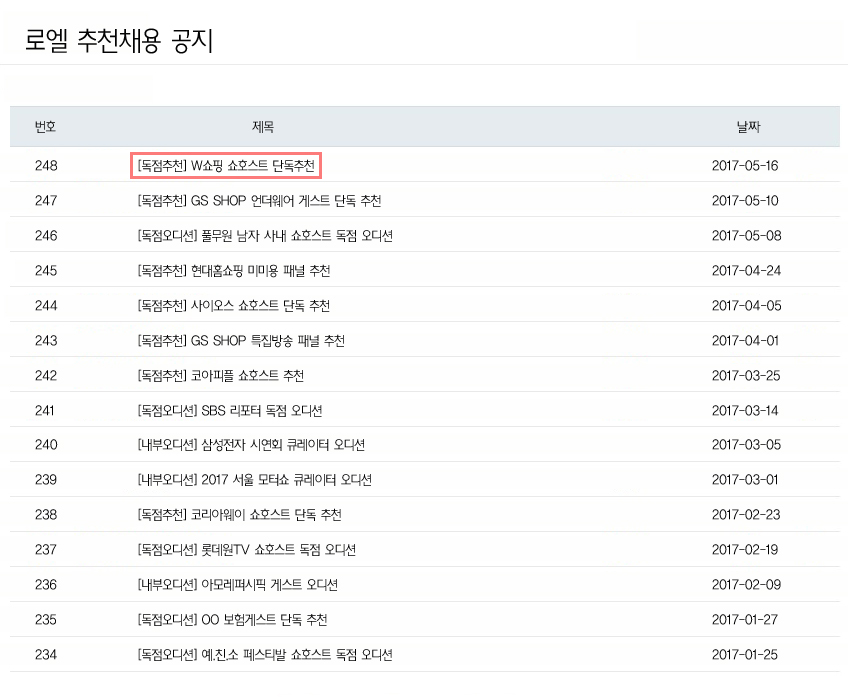848x699 pixels.
Task: Open the SBS 리포터 독점 오디션 post
Action: point(230,411)
